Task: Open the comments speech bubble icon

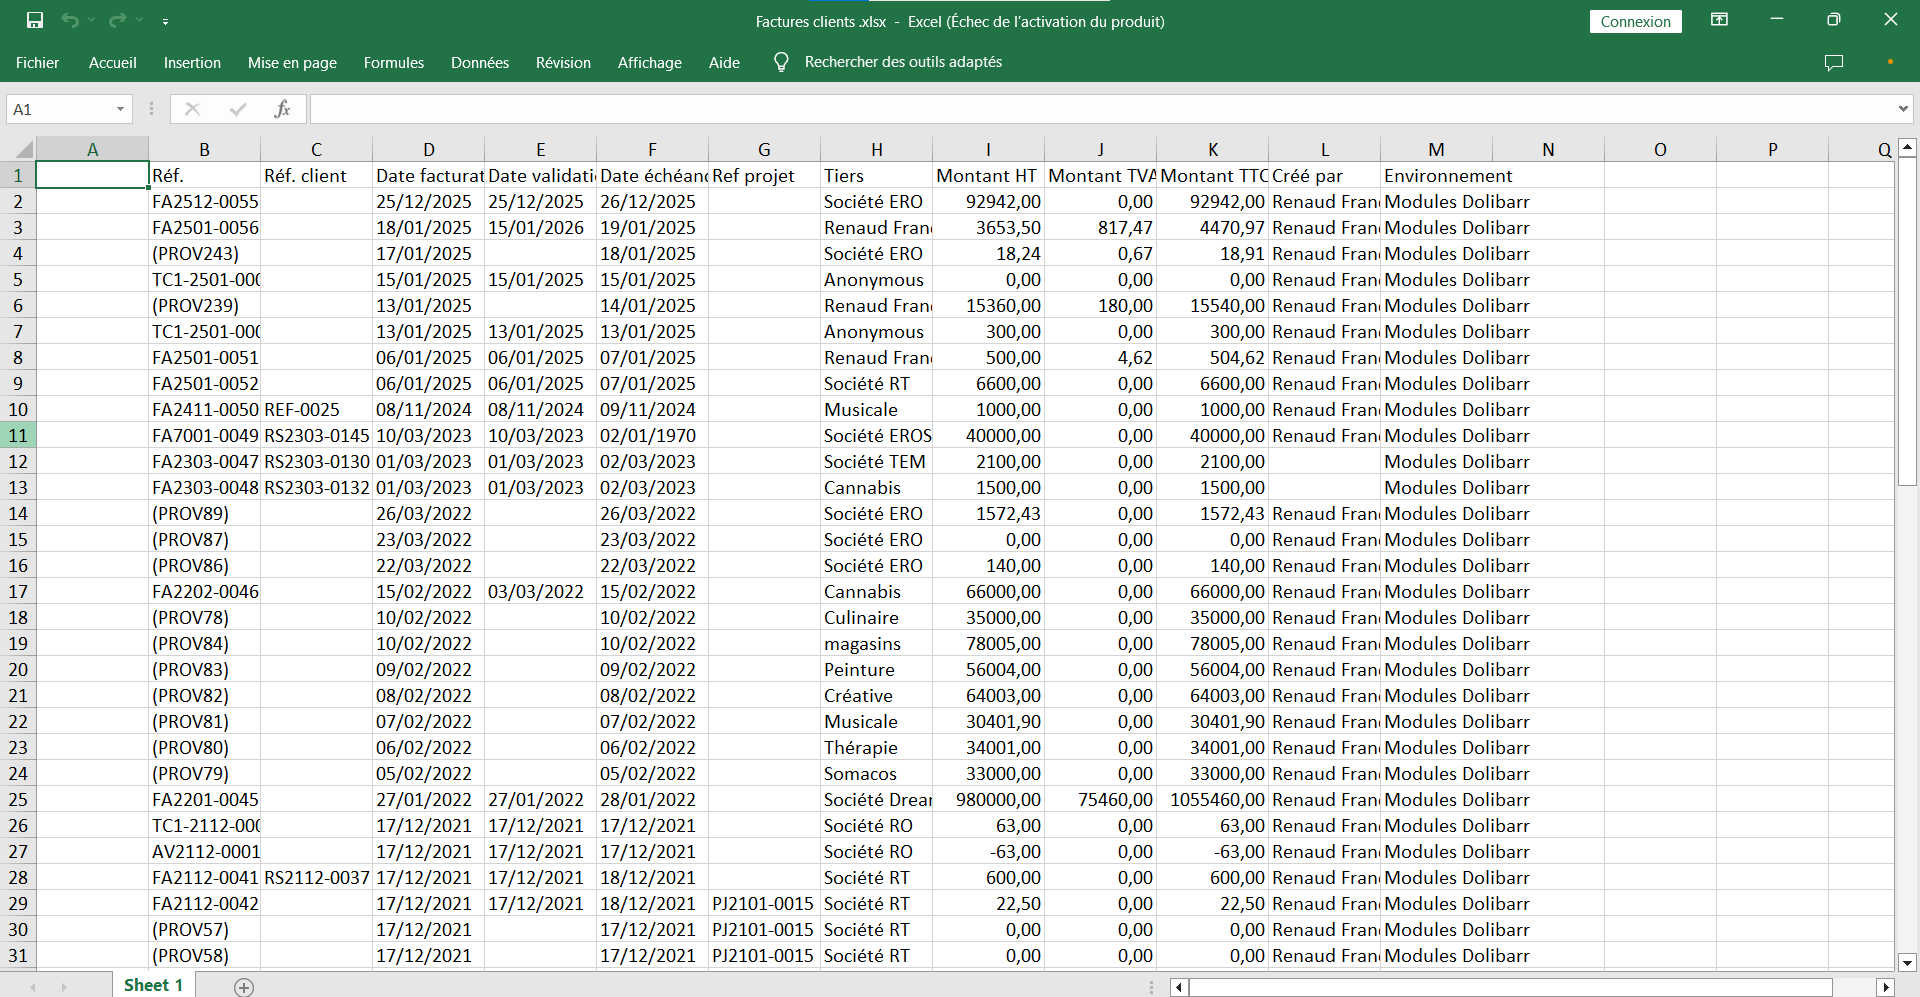Action: tap(1833, 62)
